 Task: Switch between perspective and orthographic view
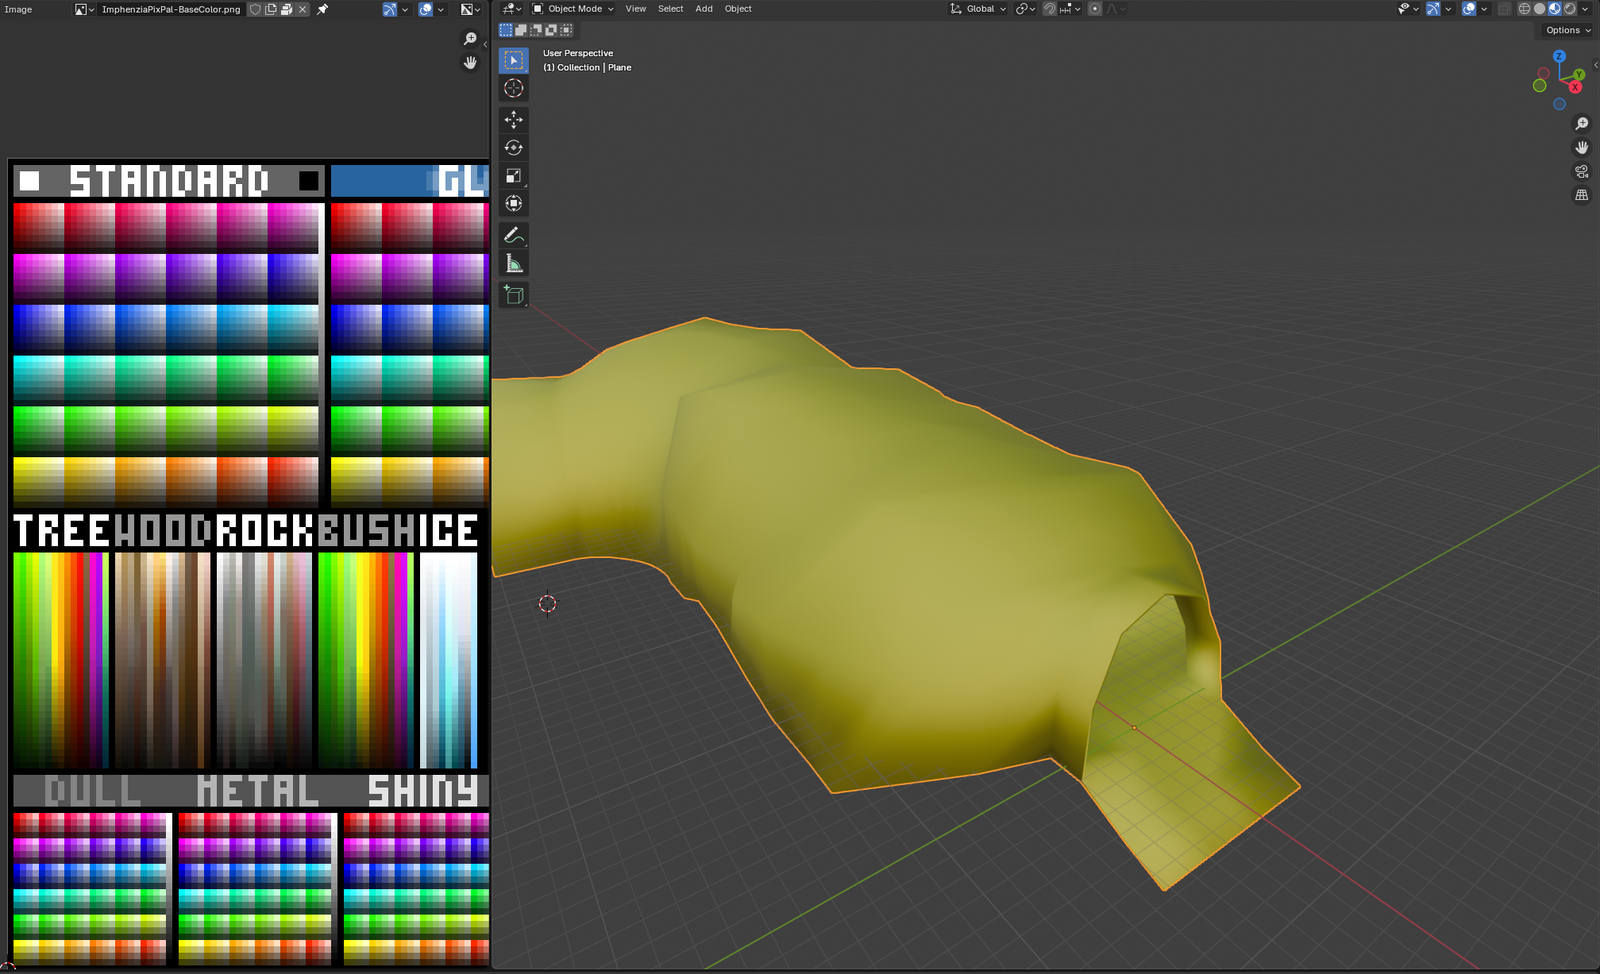(x=1581, y=195)
